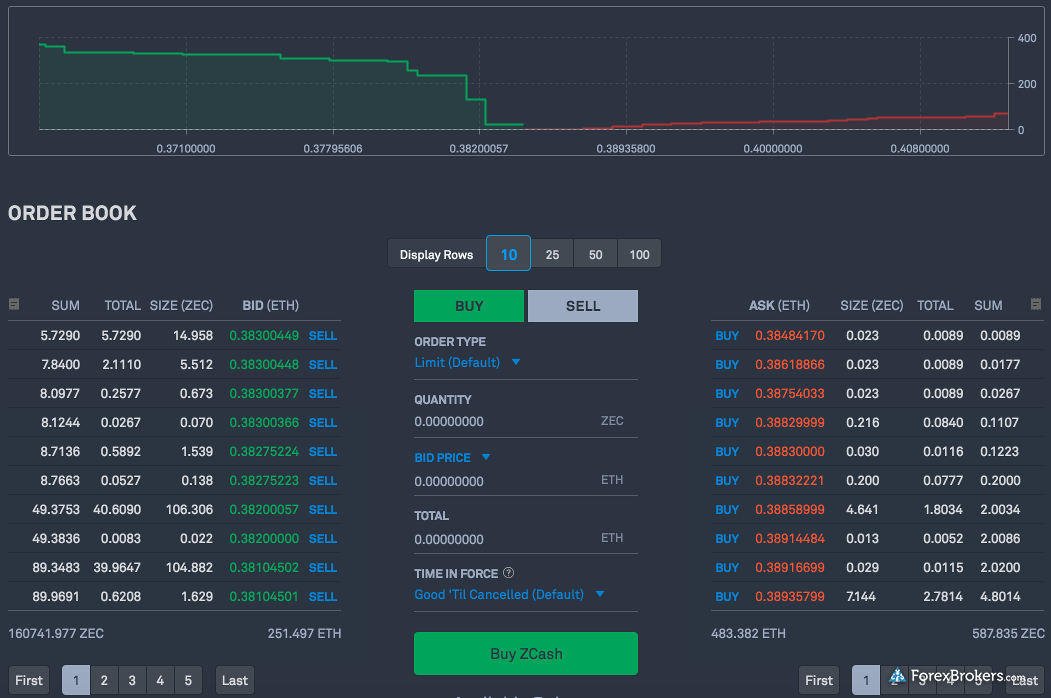Switch to the SELL tab
Screen dimensions: 1051x698
coord(583,306)
